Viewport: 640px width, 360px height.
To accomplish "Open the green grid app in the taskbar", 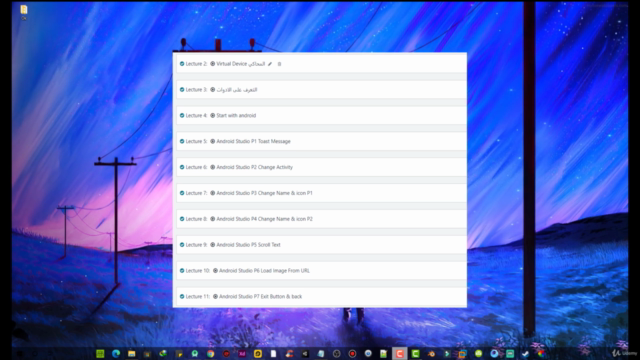I will [x=100, y=353].
